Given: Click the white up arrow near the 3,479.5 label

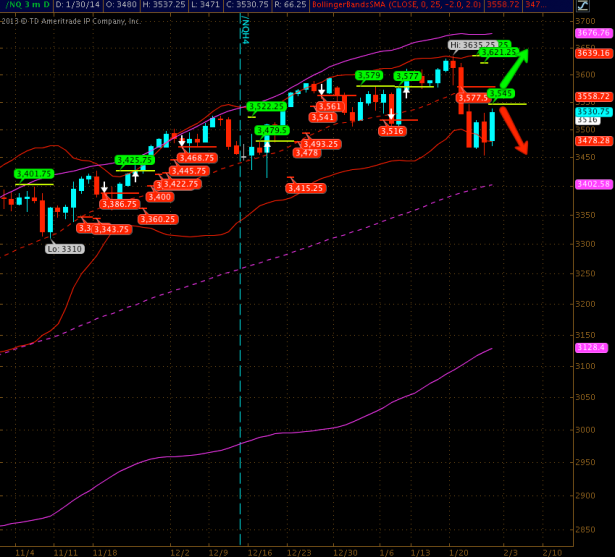Looking at the screenshot, I should 267,147.
